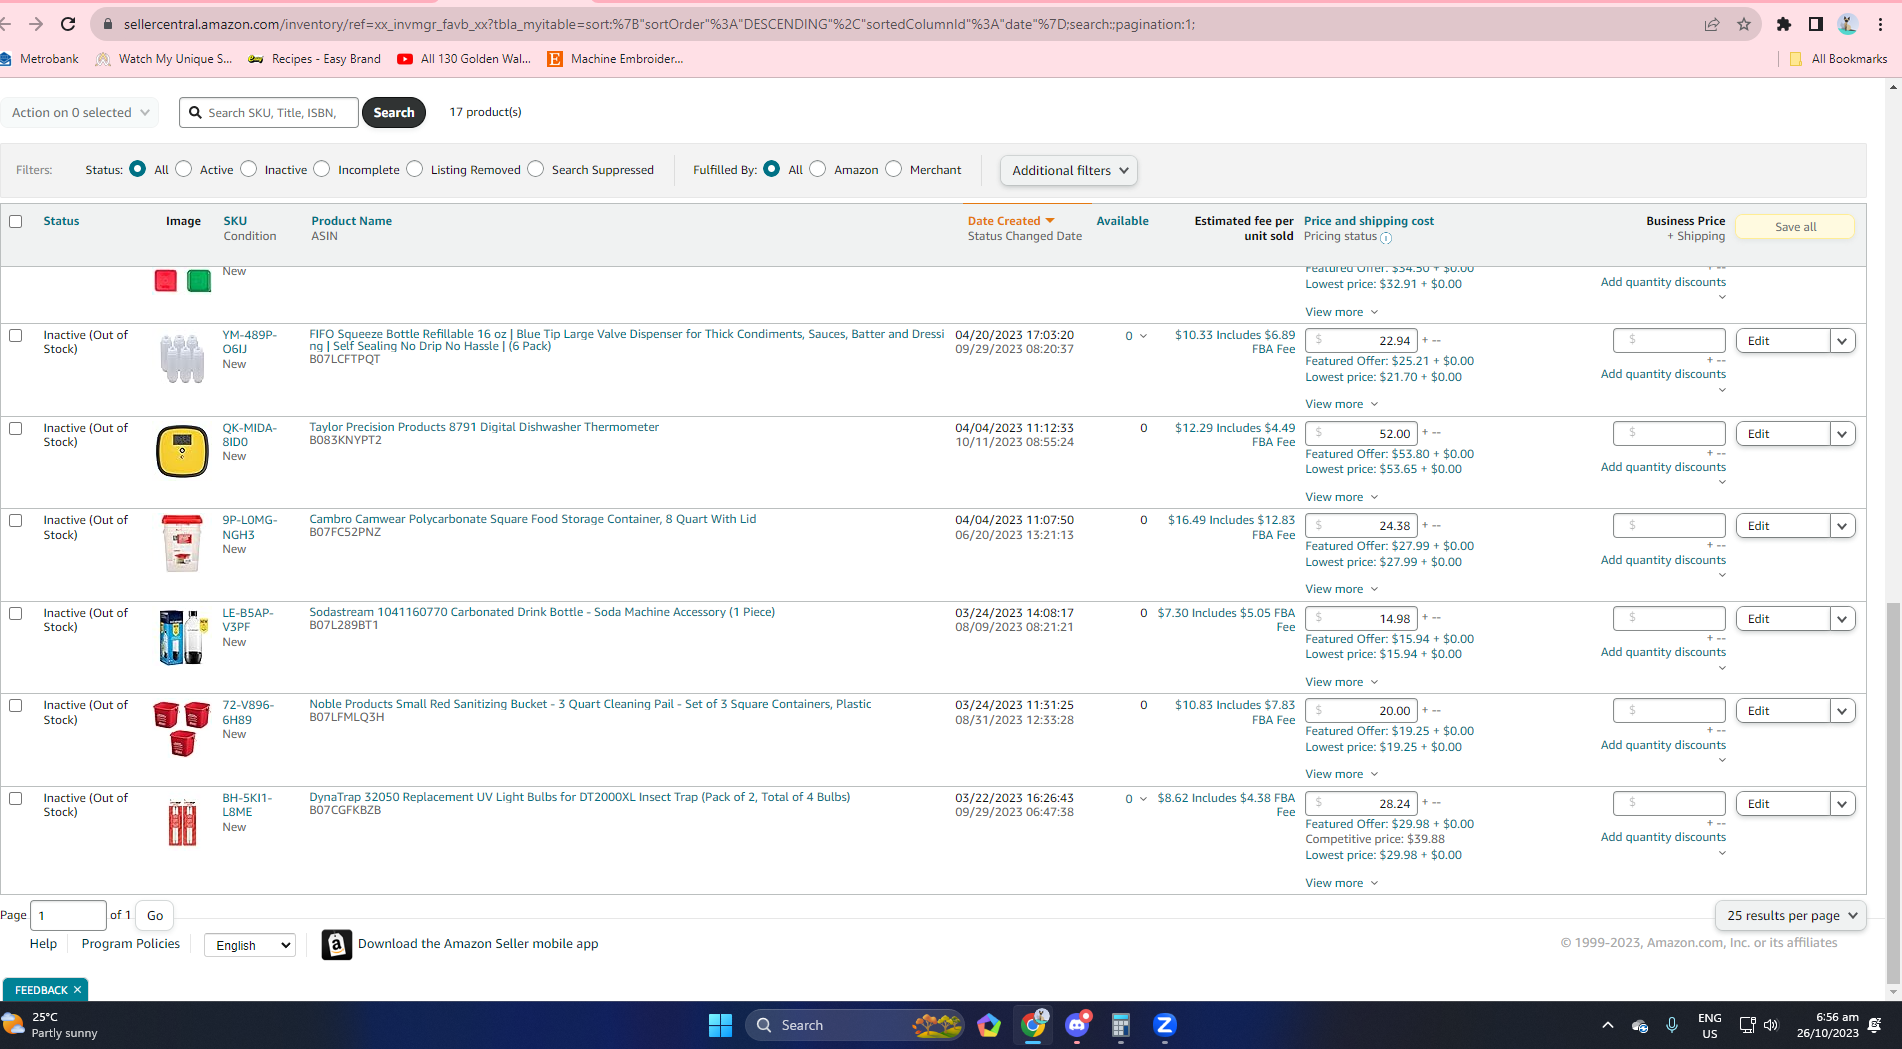Click the Page number input field
The height and width of the screenshot is (1049, 1902).
point(69,915)
